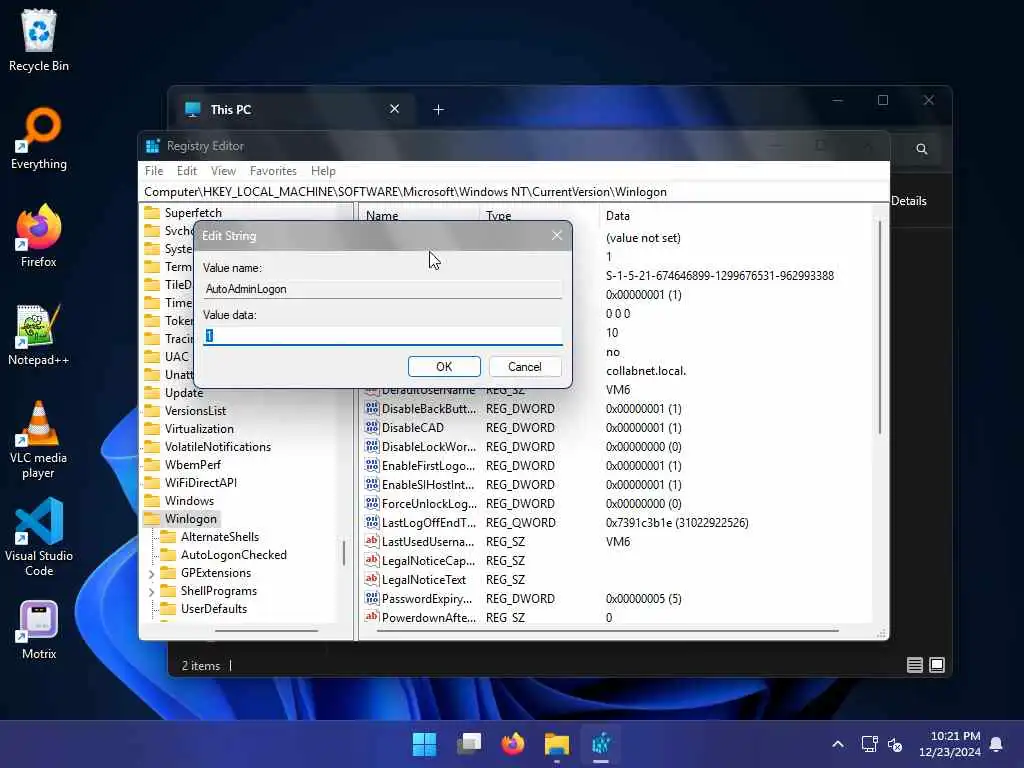This screenshot has width=1024, height=768.
Task: Open Firefox from the taskbar
Action: [x=513, y=744]
